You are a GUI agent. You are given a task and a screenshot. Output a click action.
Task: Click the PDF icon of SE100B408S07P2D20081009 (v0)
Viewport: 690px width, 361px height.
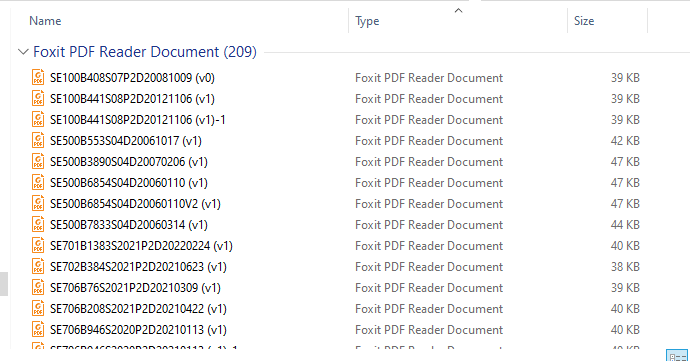click(38, 77)
